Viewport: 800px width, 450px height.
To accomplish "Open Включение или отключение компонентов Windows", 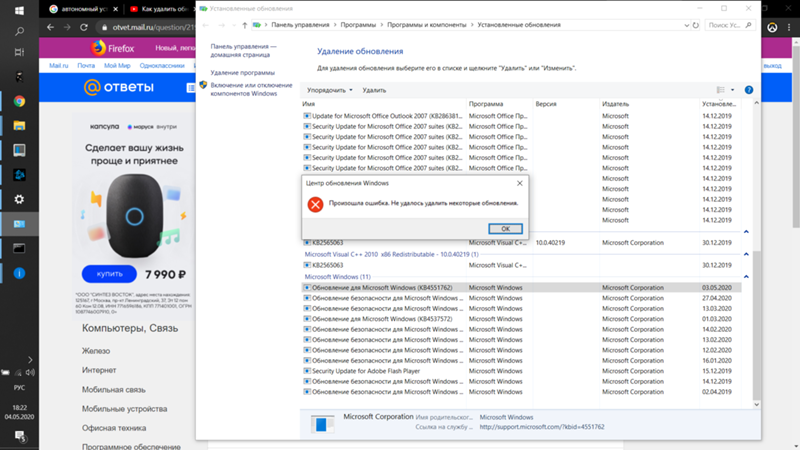I will 251,89.
